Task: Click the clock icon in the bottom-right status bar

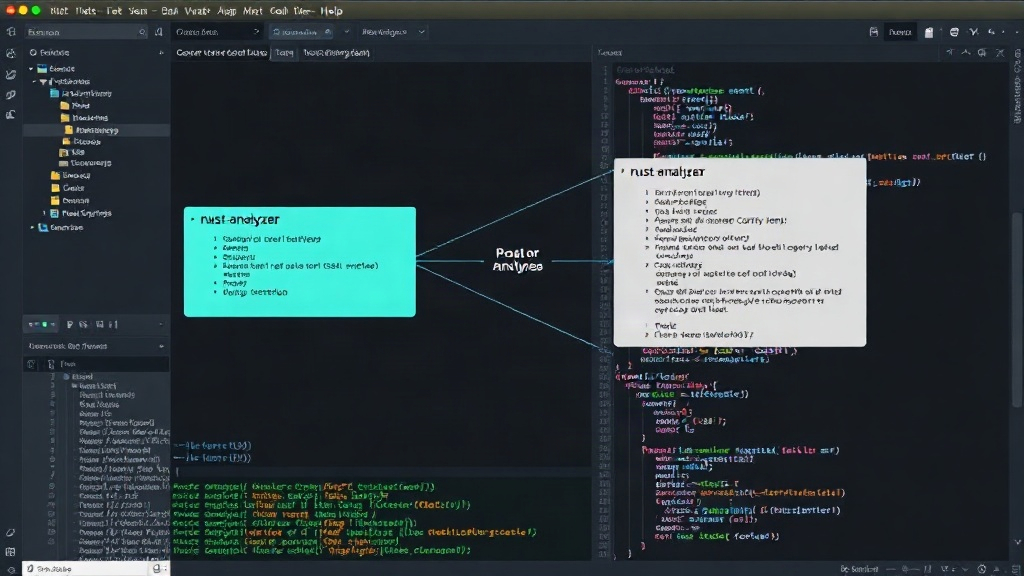Action: (x=982, y=569)
